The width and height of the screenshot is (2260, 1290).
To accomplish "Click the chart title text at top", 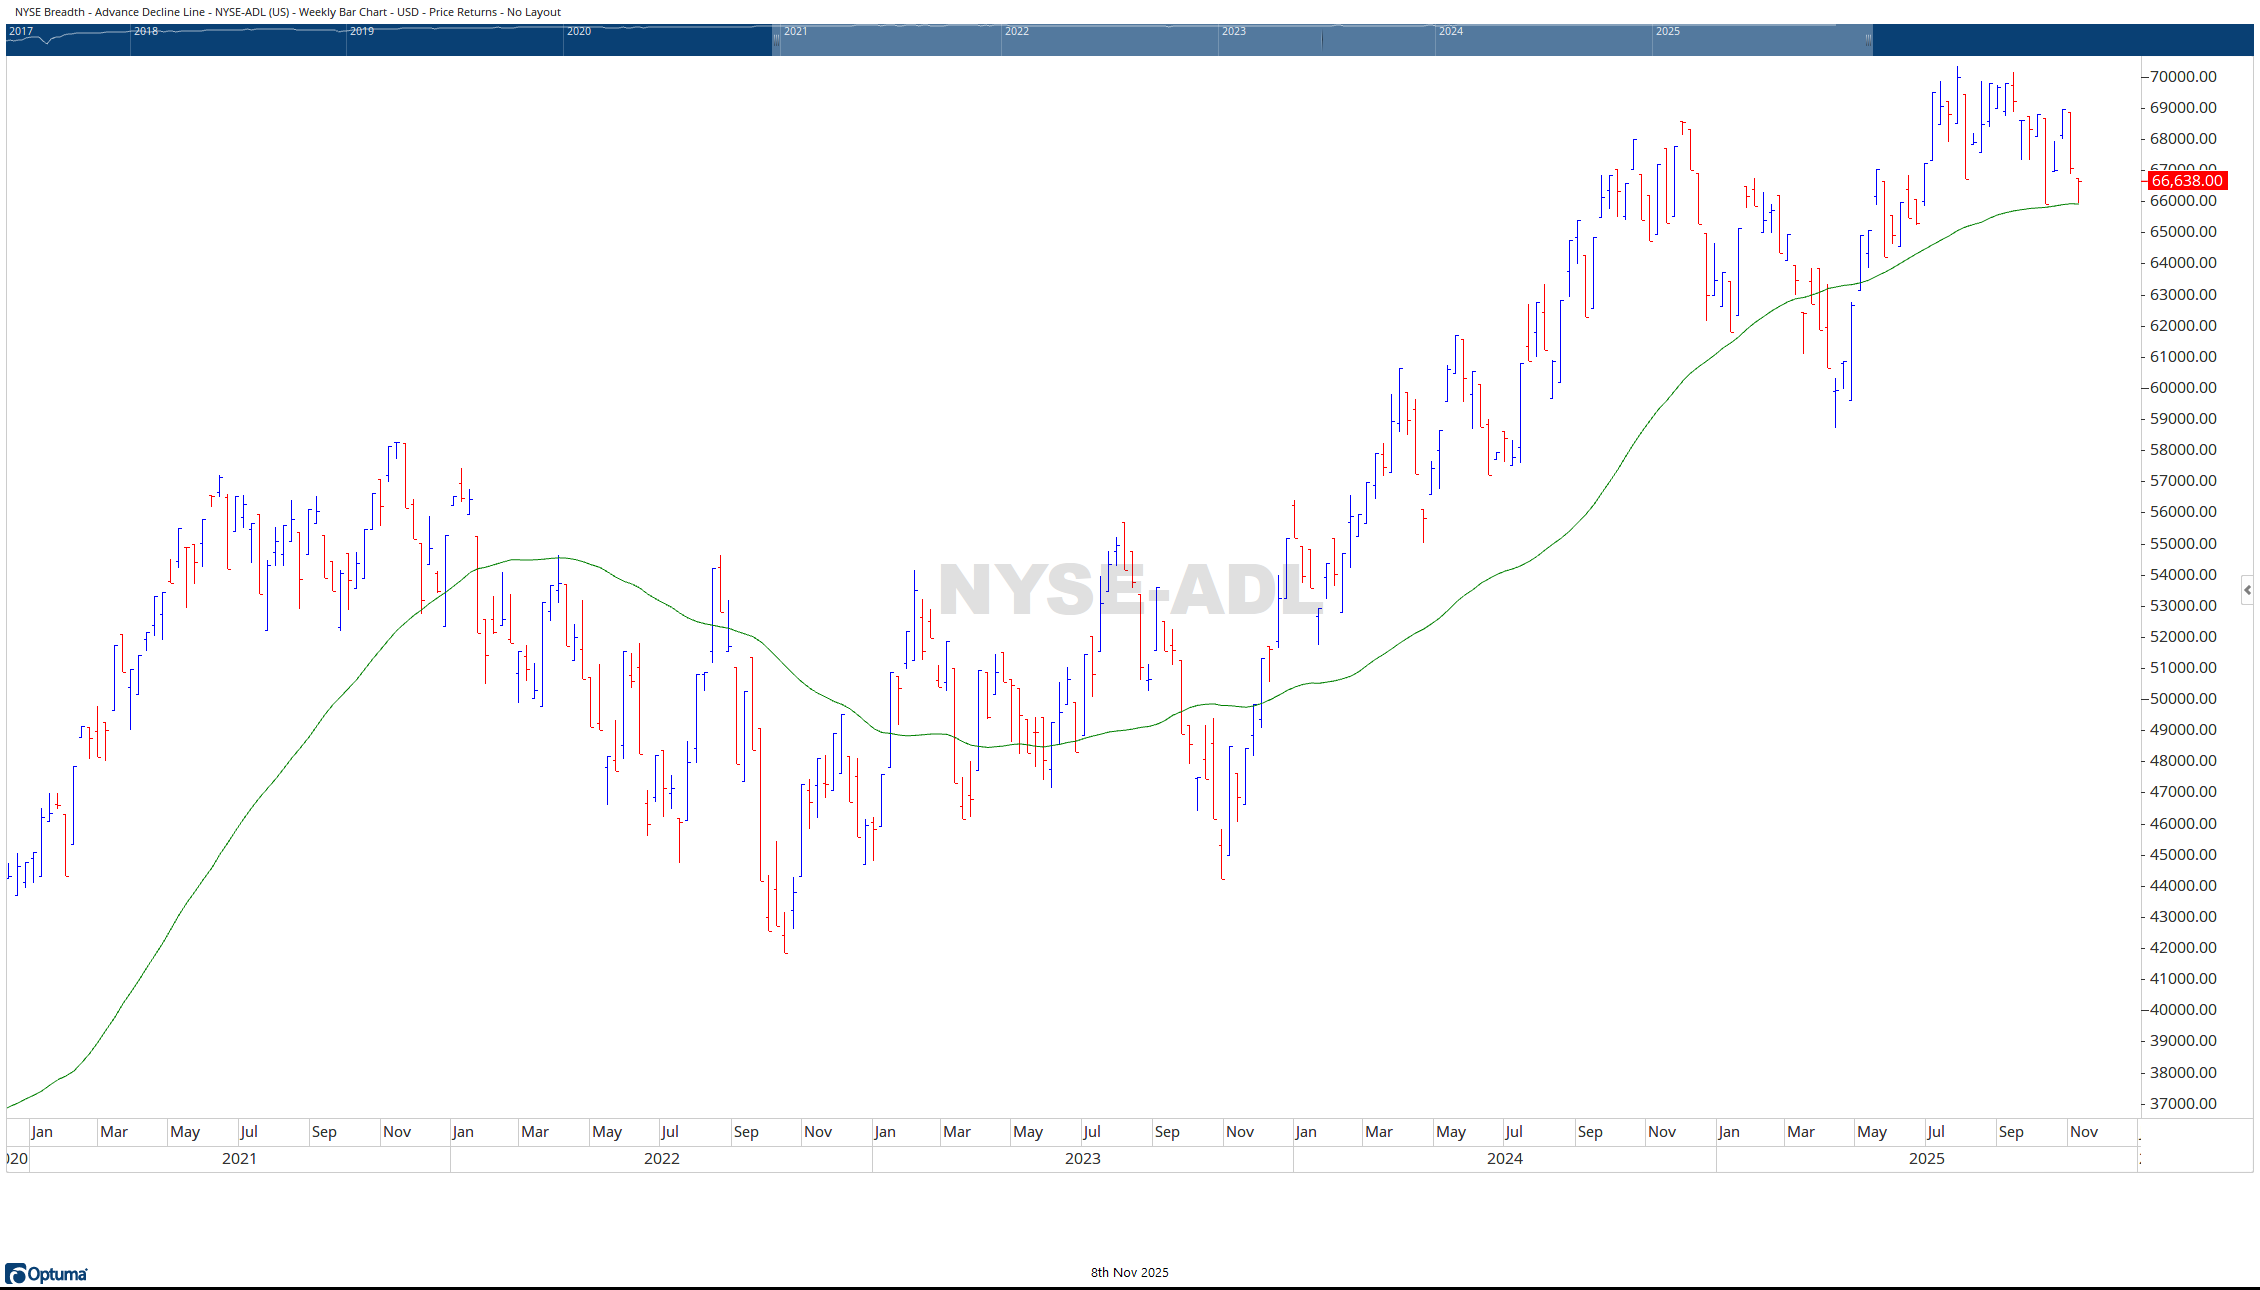I will (288, 12).
